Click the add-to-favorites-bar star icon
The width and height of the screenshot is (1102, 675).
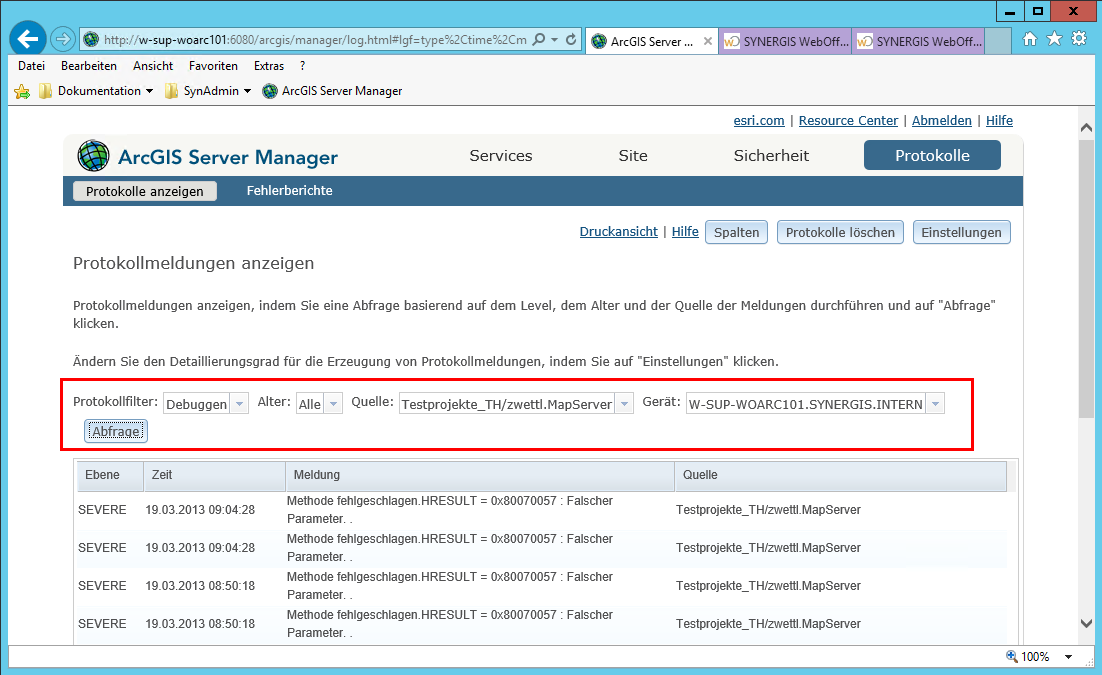tap(22, 91)
